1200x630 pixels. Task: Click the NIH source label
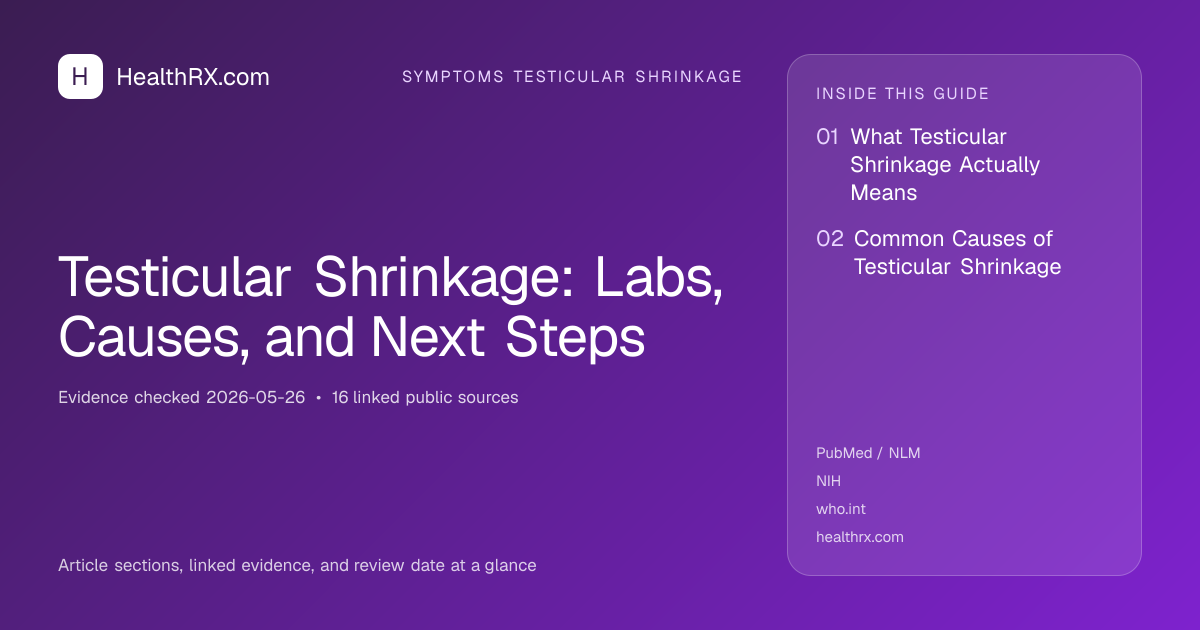[829, 481]
